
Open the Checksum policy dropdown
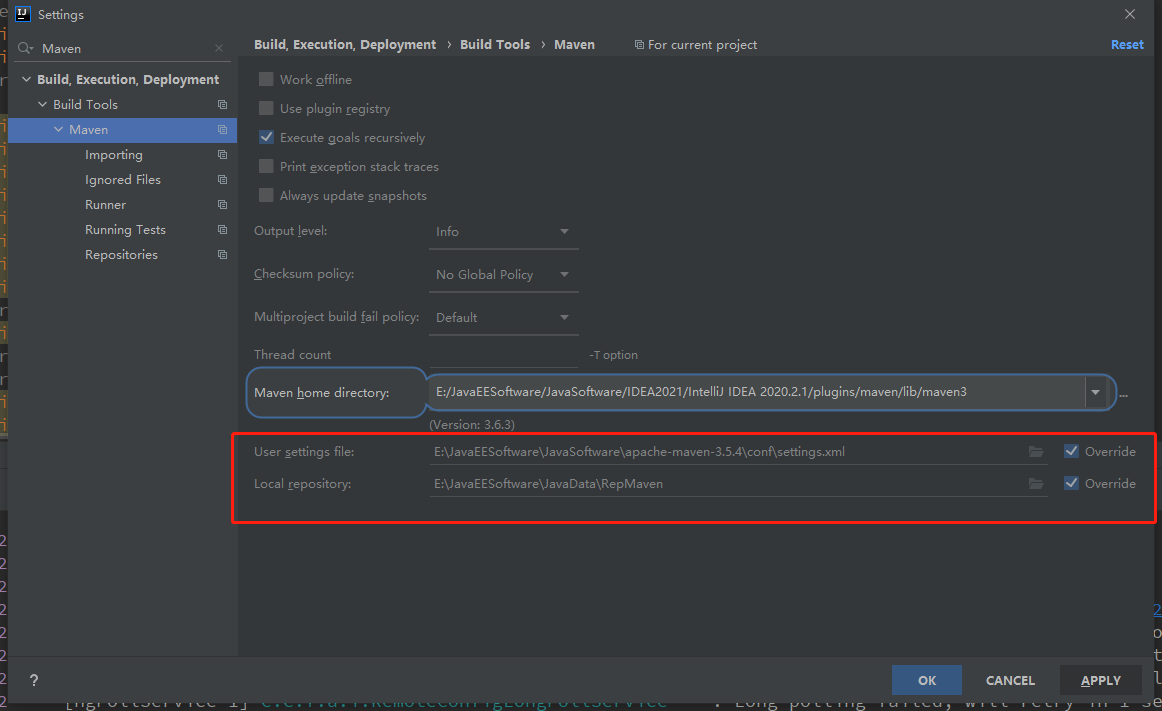pyautogui.click(x=503, y=275)
